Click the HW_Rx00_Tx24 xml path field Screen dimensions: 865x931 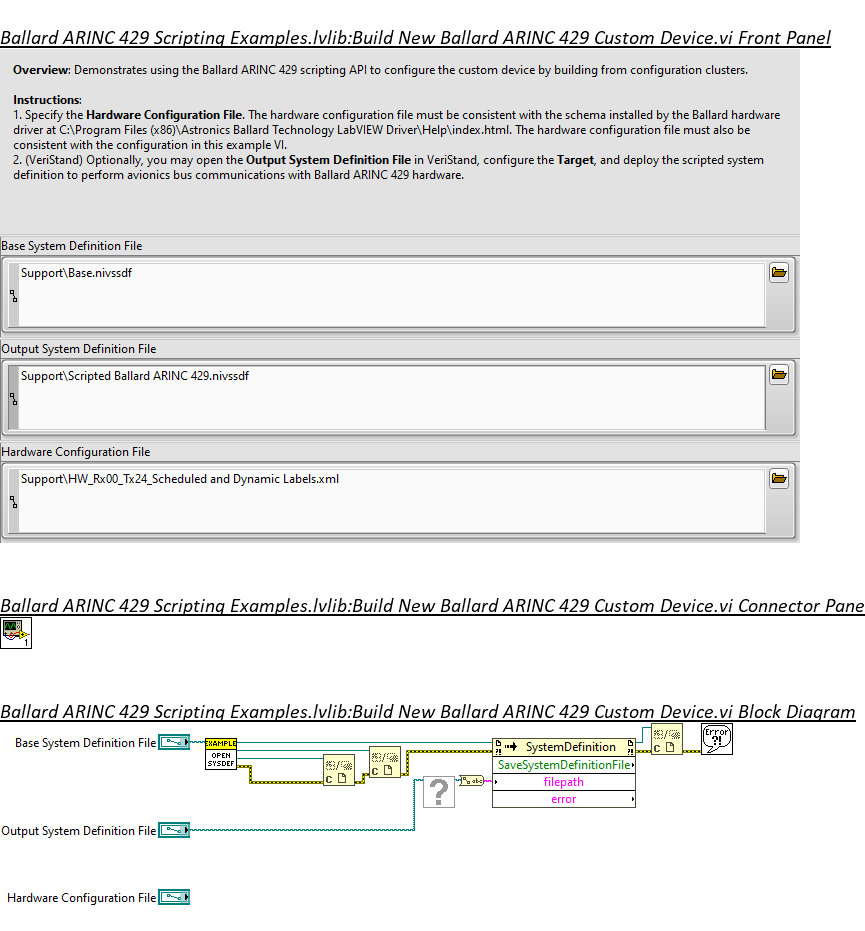pyautogui.click(x=392, y=501)
